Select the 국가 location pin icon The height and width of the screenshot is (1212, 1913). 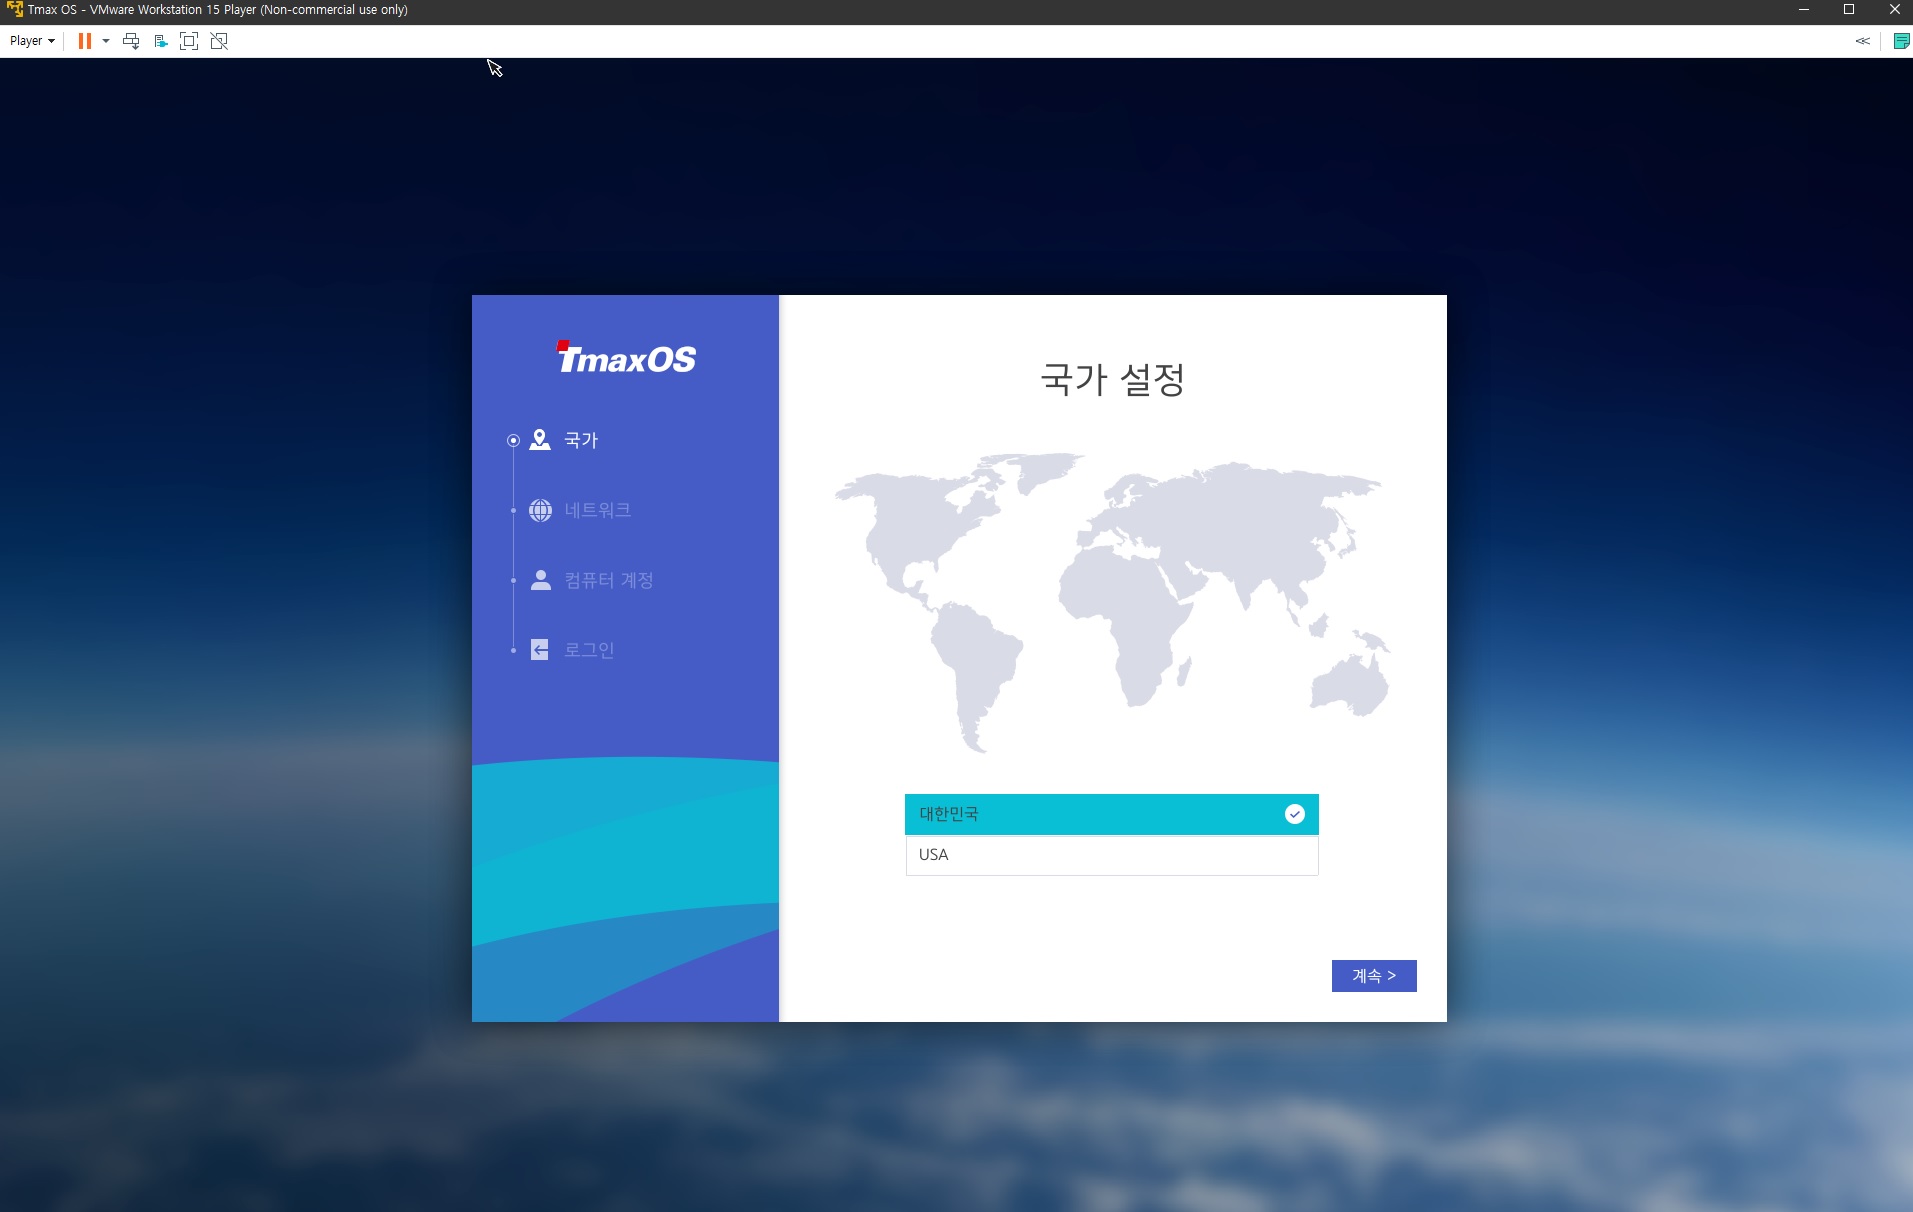[539, 440]
